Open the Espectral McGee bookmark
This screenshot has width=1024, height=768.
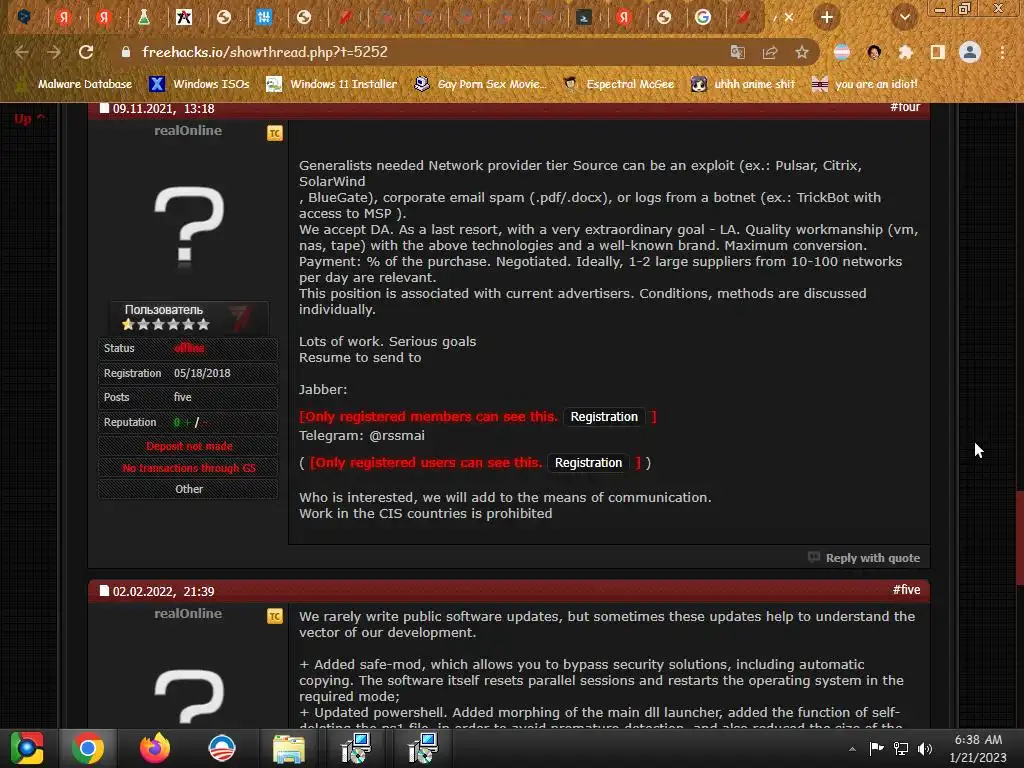click(619, 84)
